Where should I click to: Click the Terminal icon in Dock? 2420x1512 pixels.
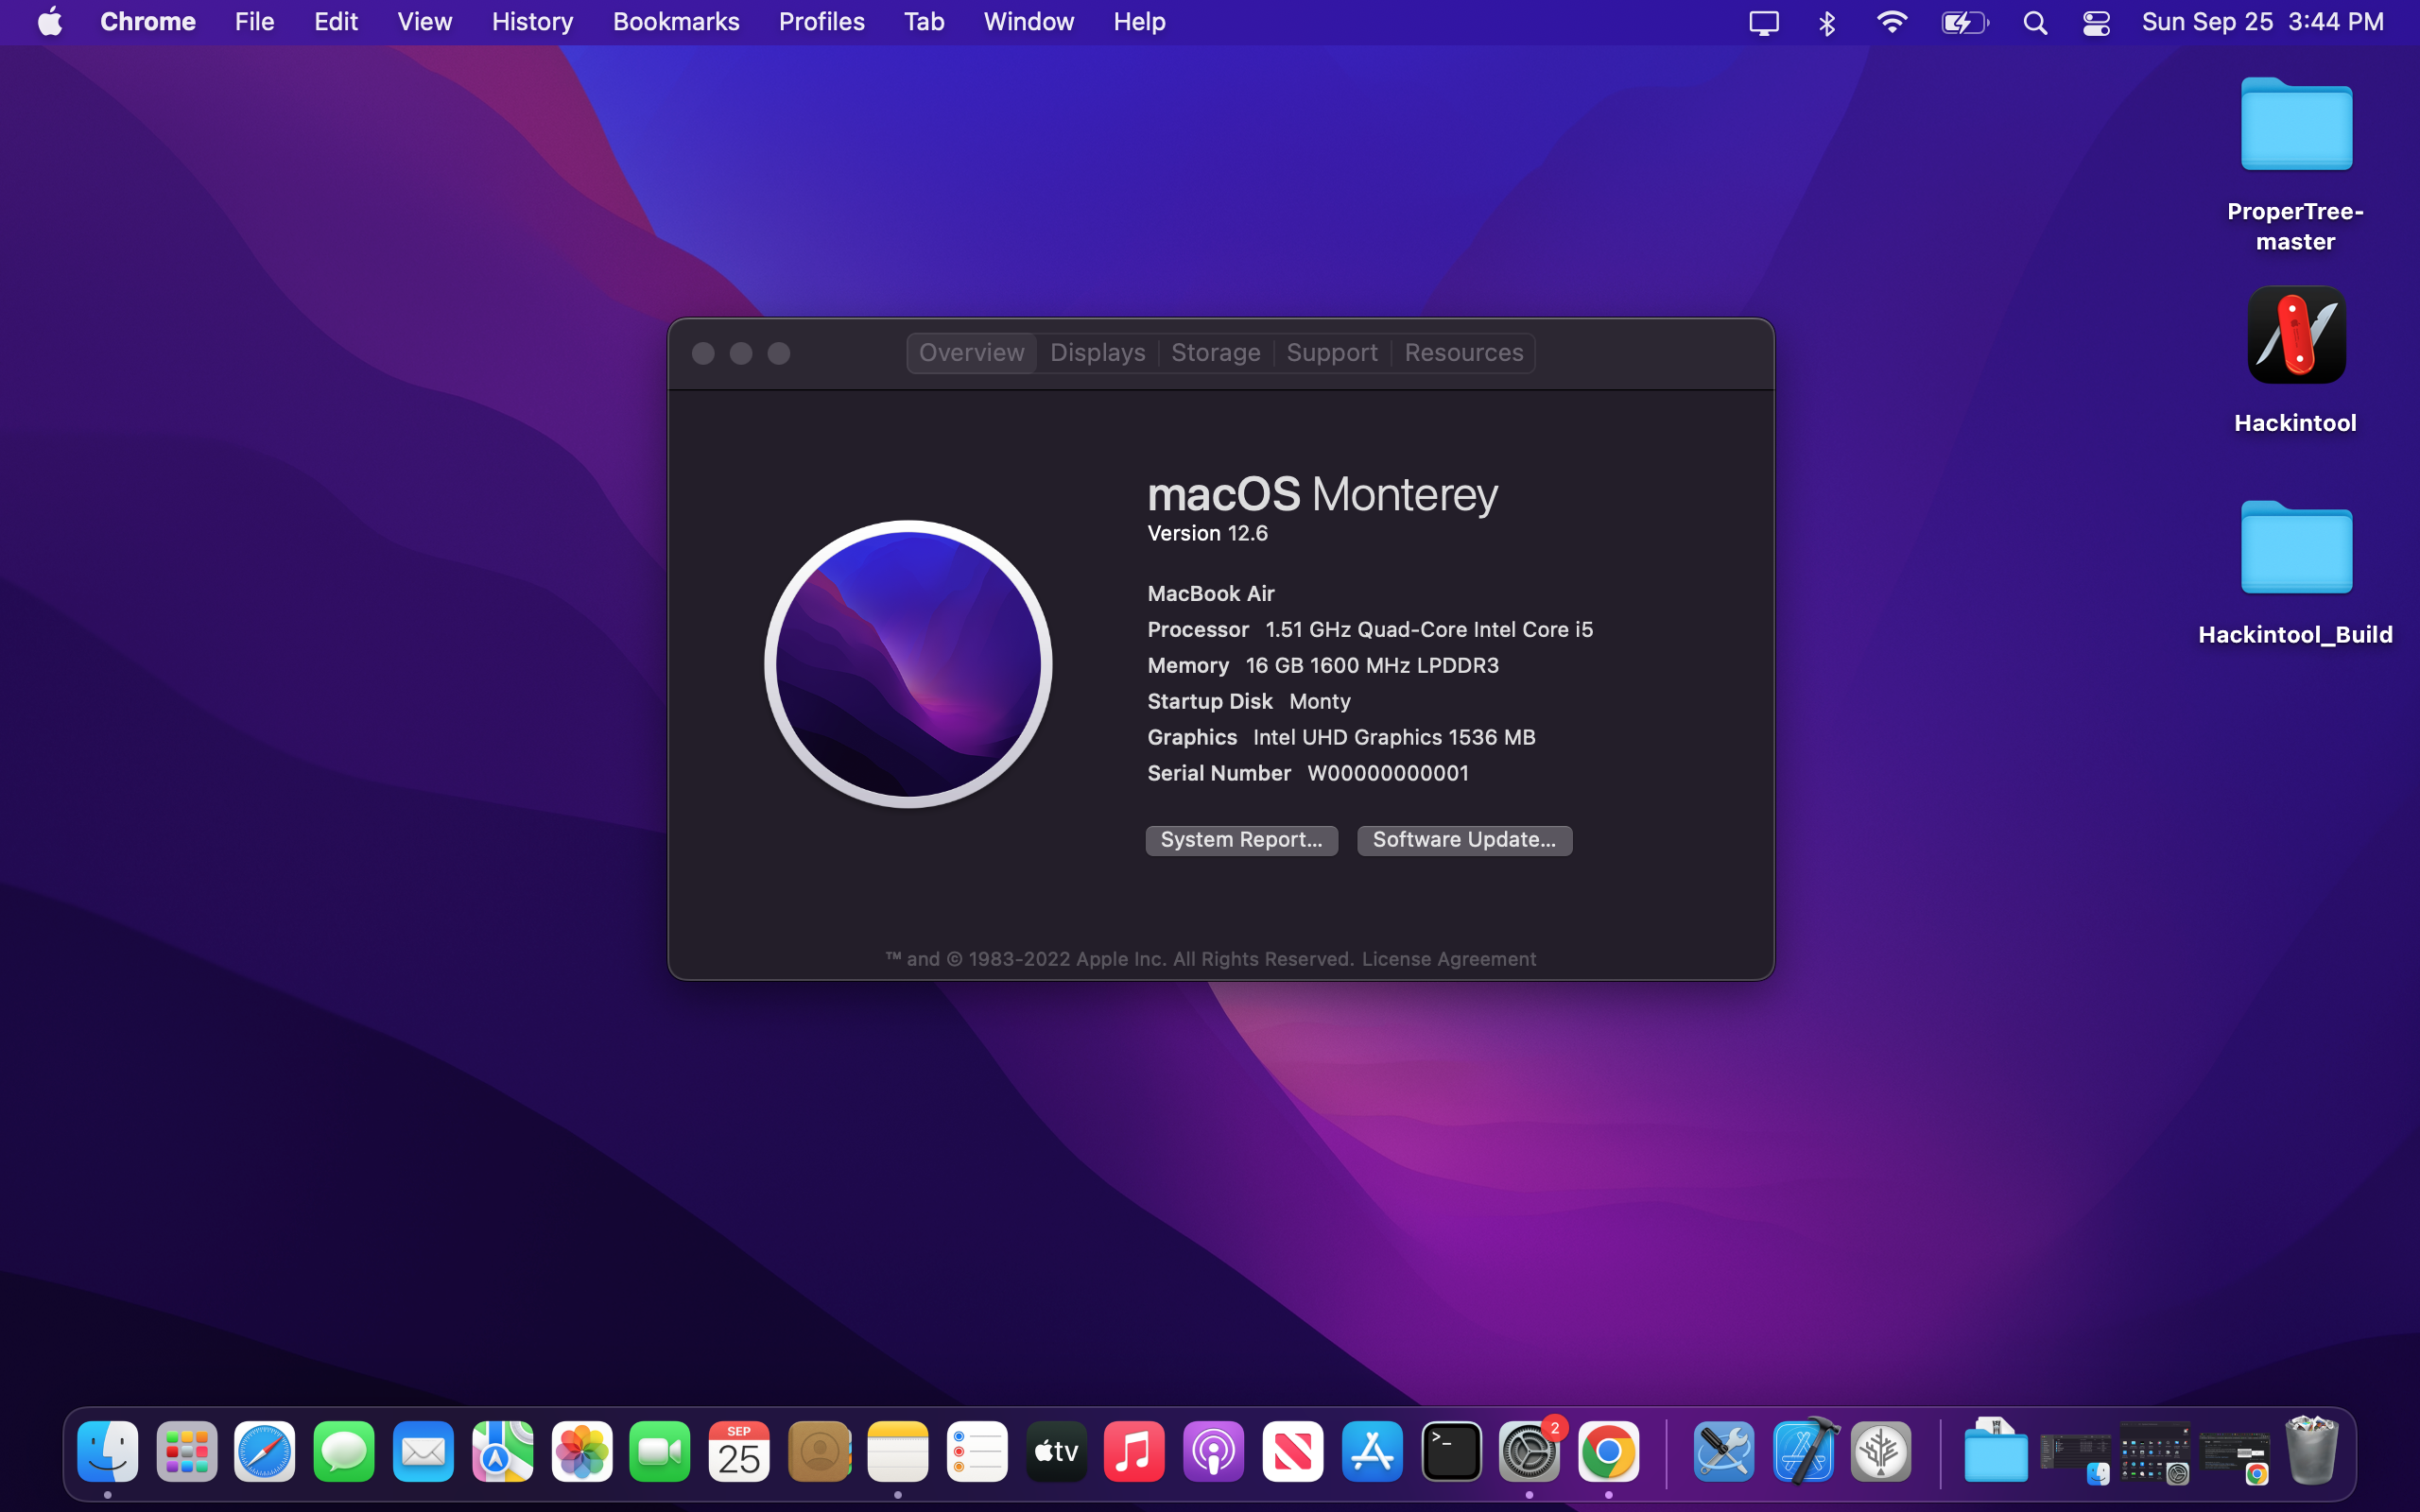point(1451,1451)
